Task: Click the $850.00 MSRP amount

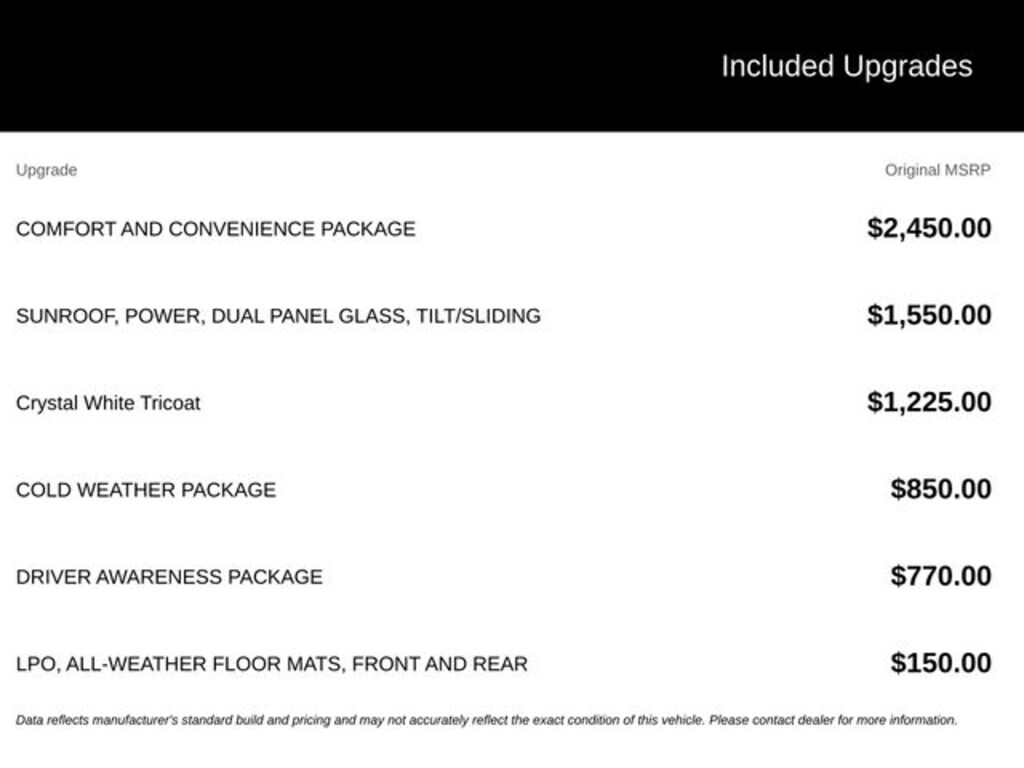Action: (x=940, y=488)
